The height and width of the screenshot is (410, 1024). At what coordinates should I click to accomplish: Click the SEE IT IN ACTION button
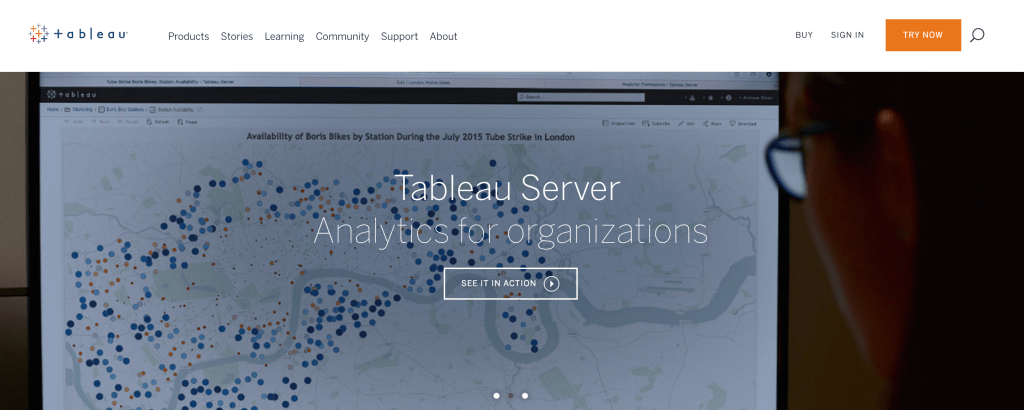(511, 283)
